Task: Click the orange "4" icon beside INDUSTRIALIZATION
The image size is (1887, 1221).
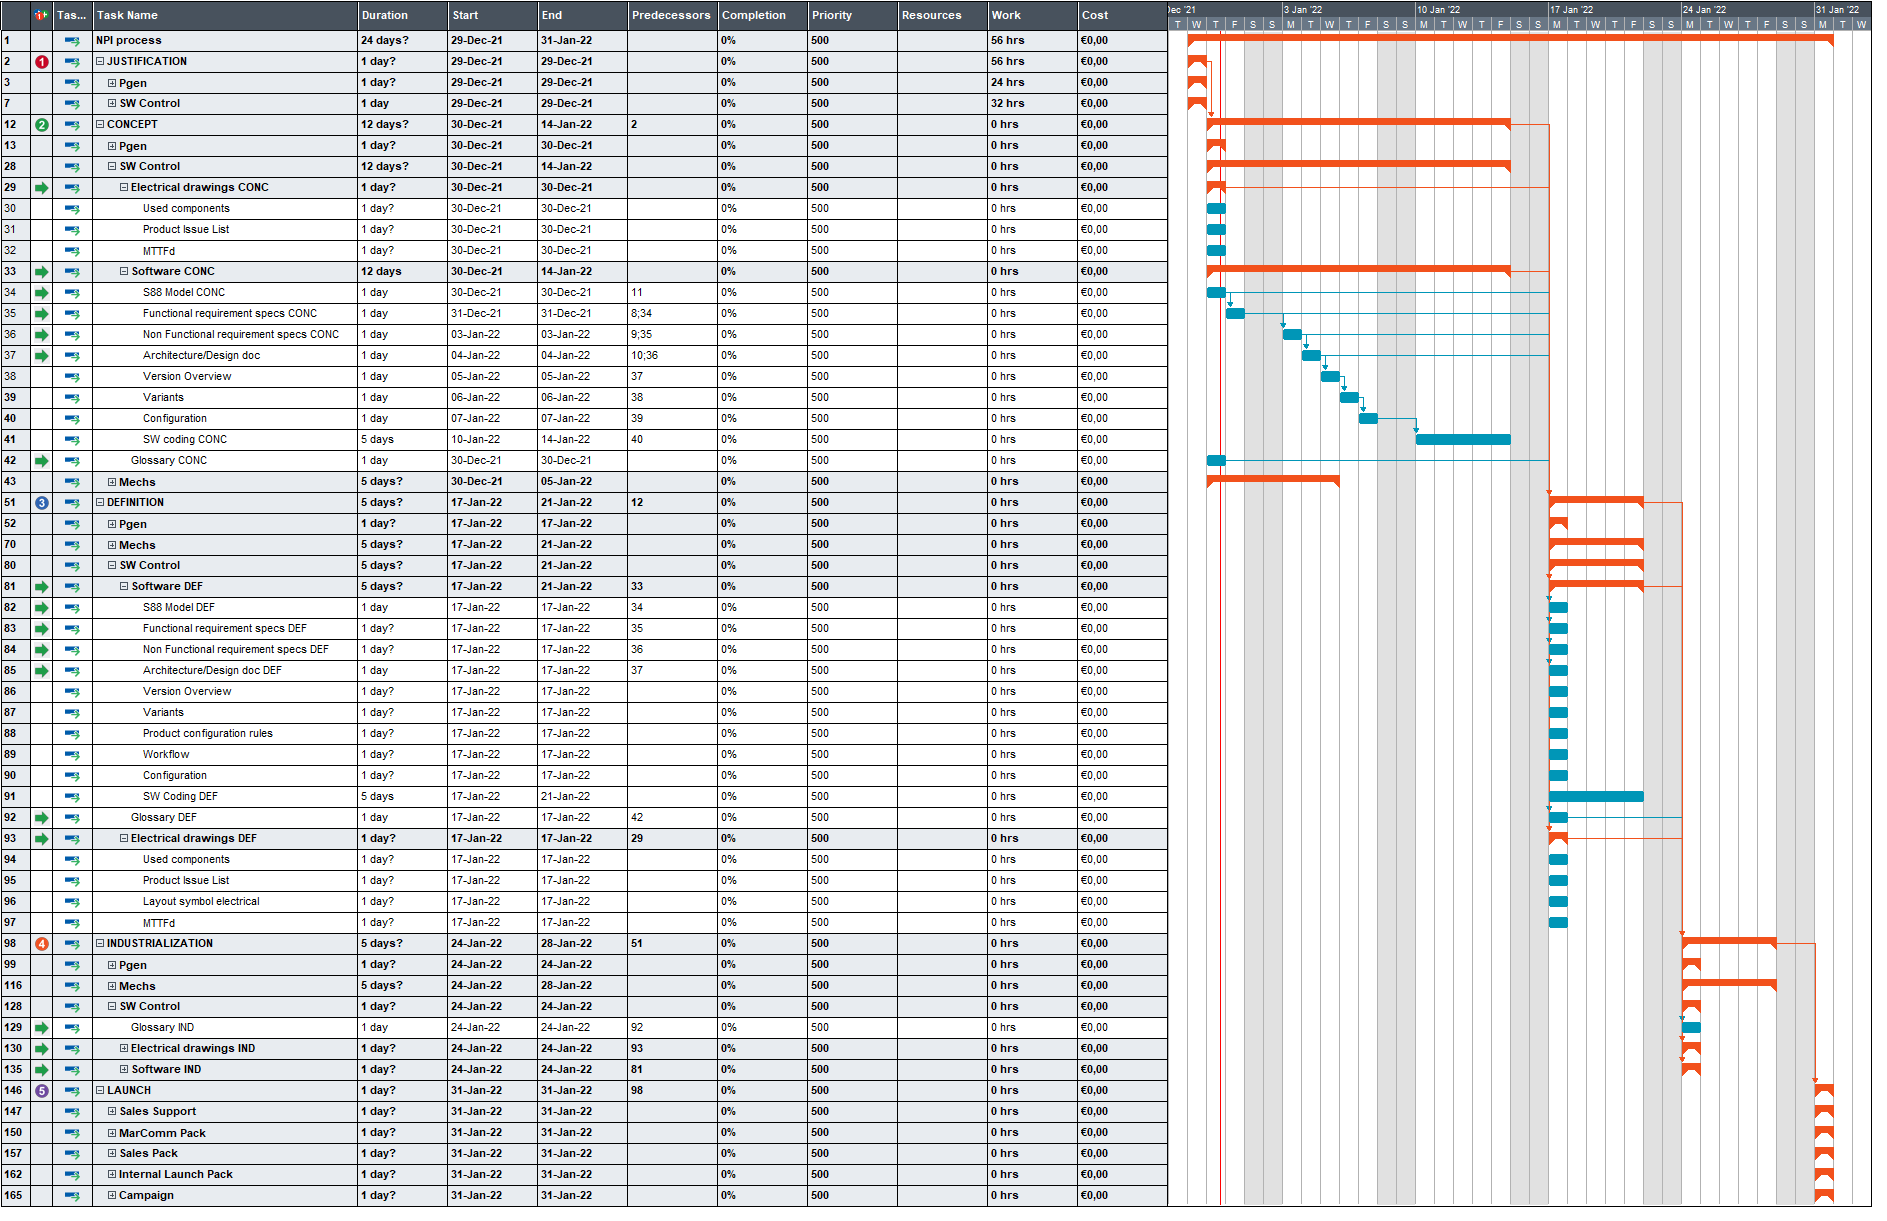Action: pos(40,943)
